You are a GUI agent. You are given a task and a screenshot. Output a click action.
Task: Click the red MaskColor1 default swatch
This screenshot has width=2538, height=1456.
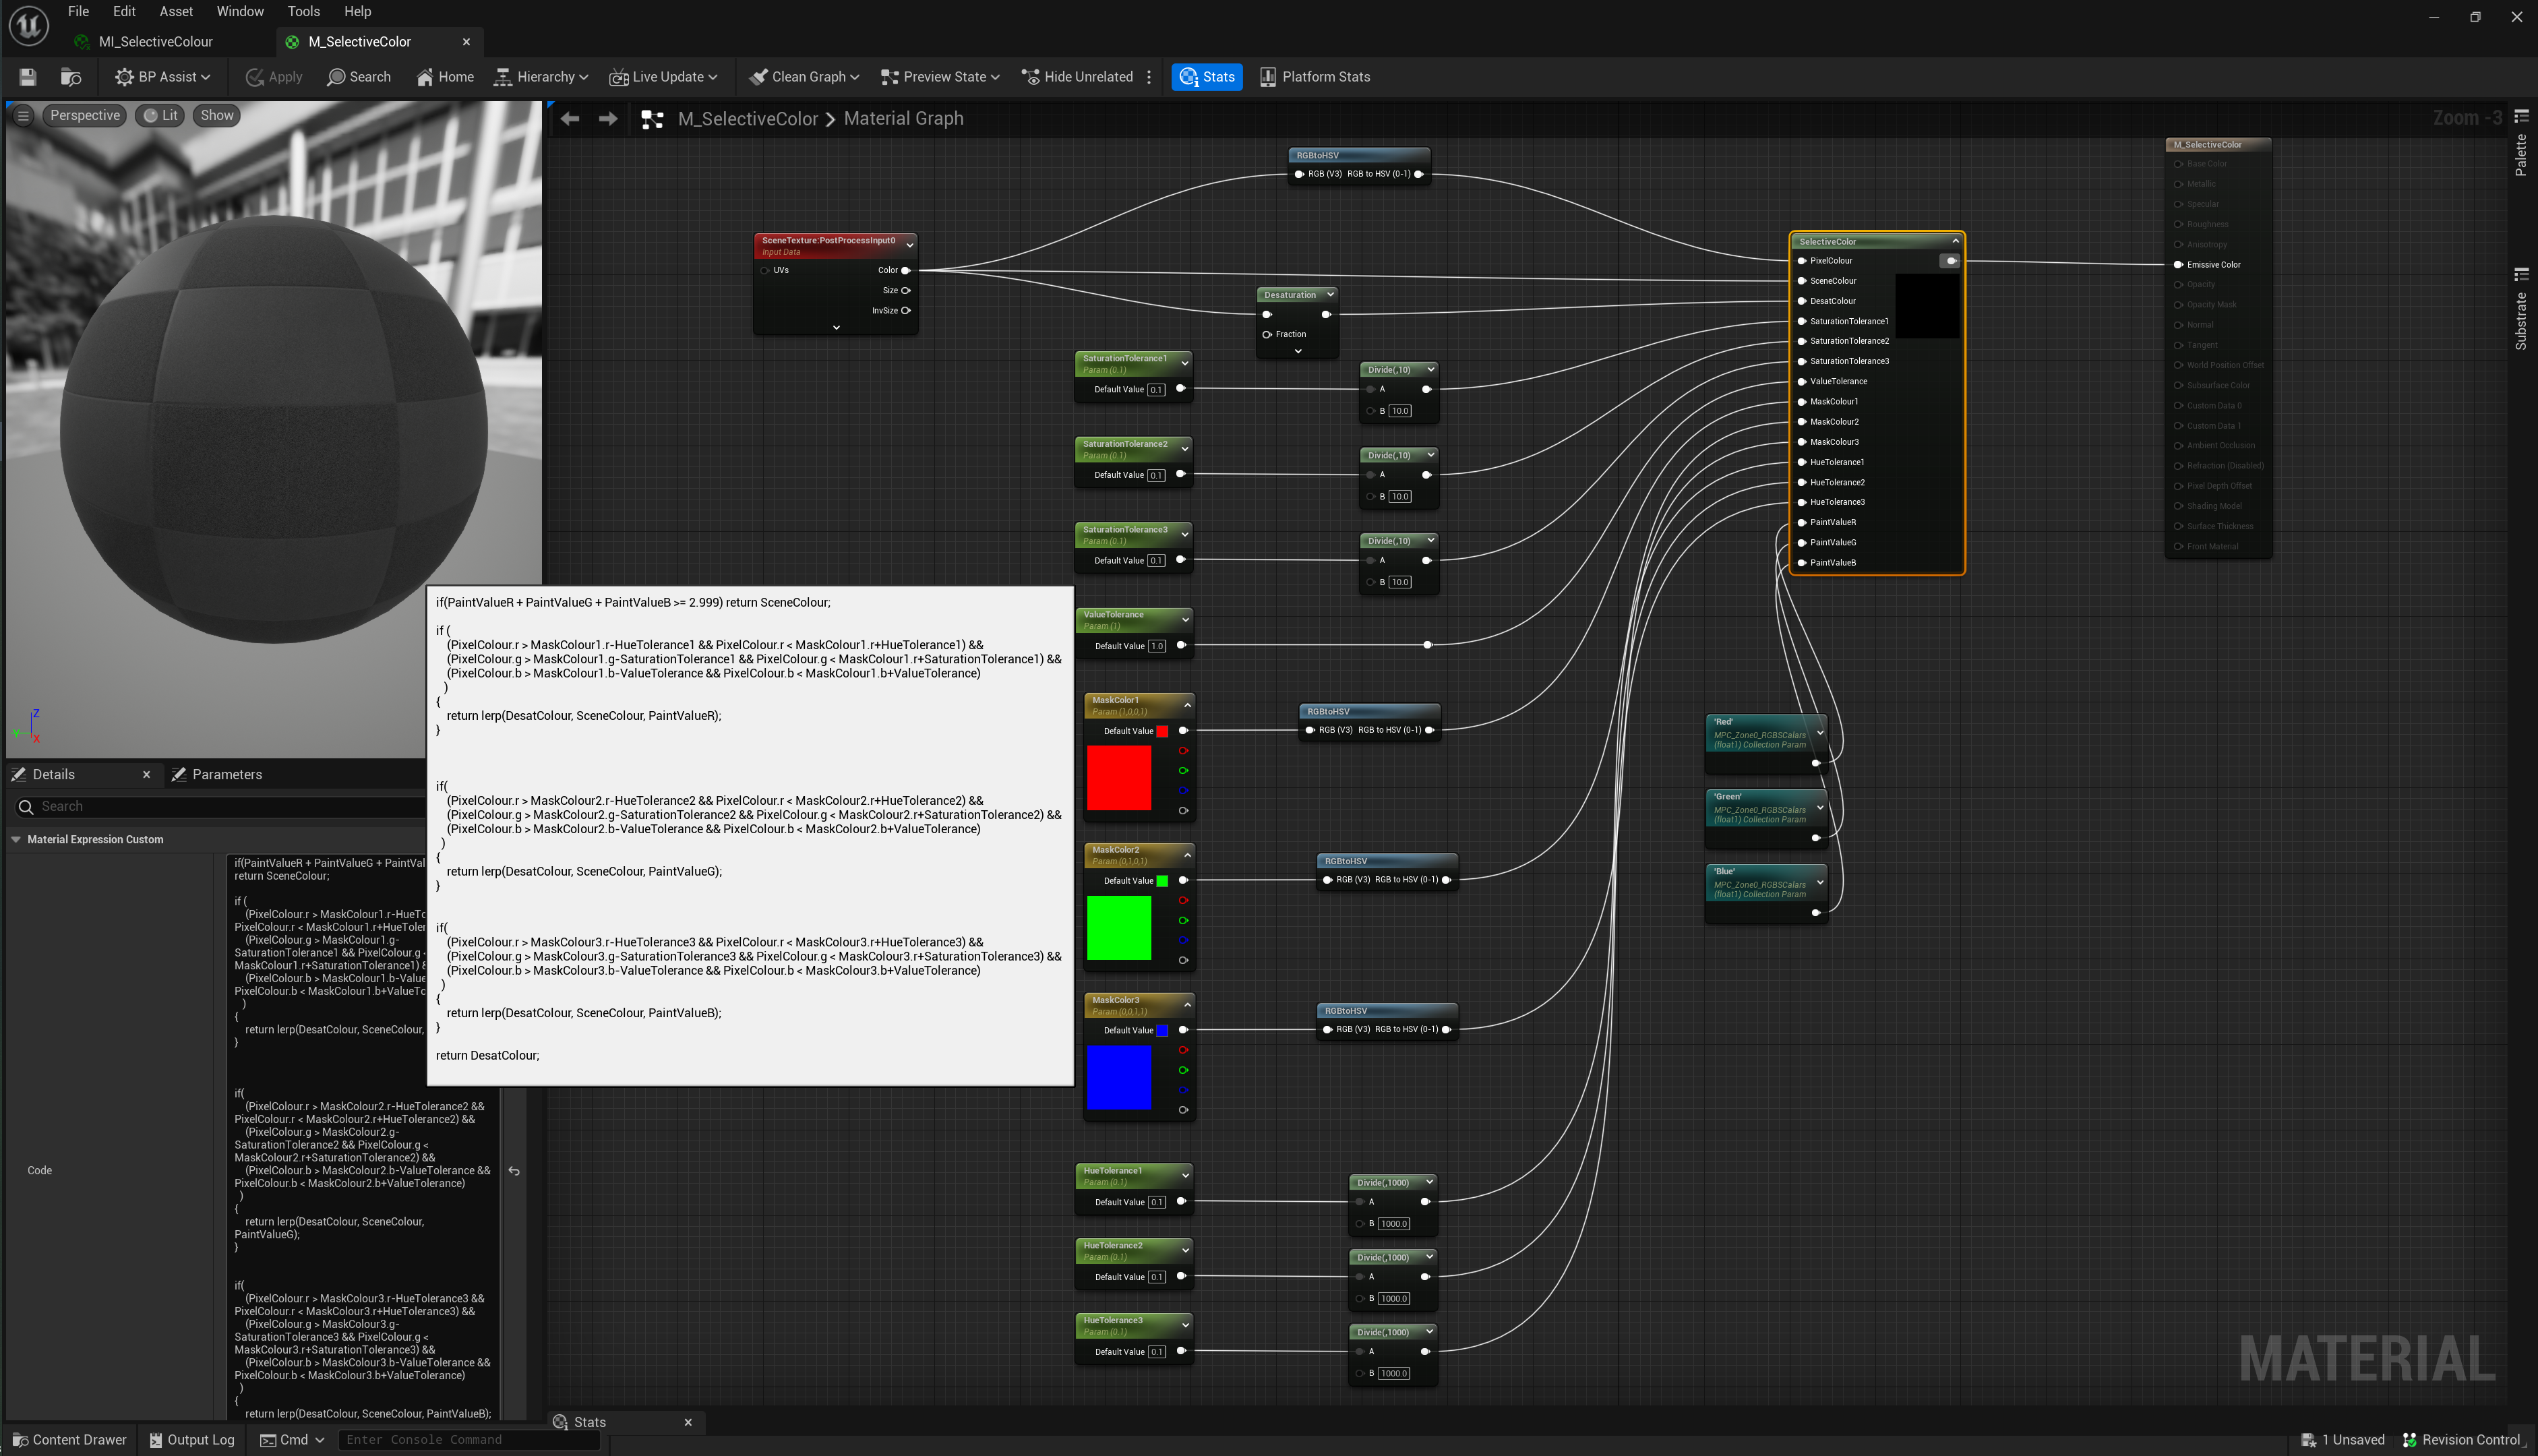pos(1162,731)
